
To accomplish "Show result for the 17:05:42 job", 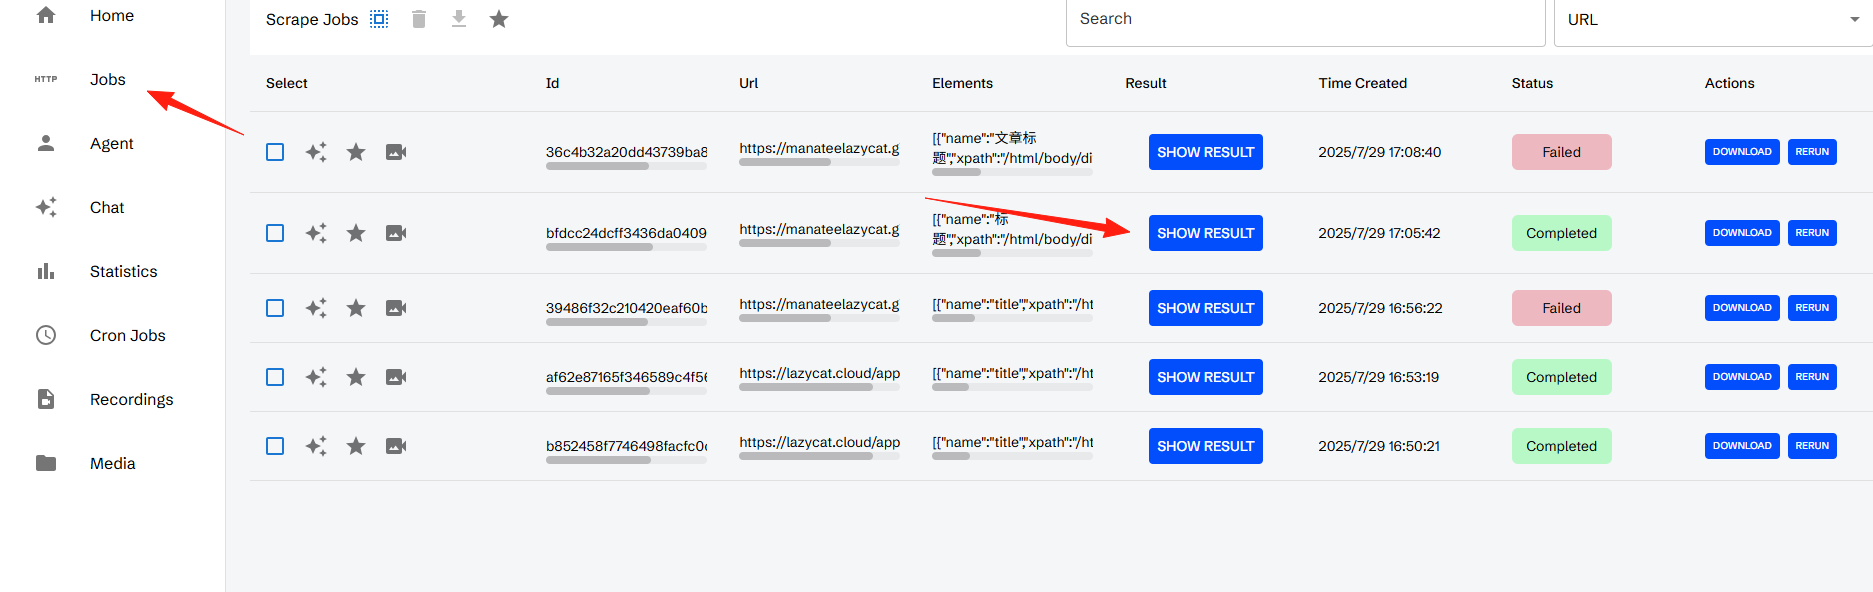I will pyautogui.click(x=1205, y=233).
